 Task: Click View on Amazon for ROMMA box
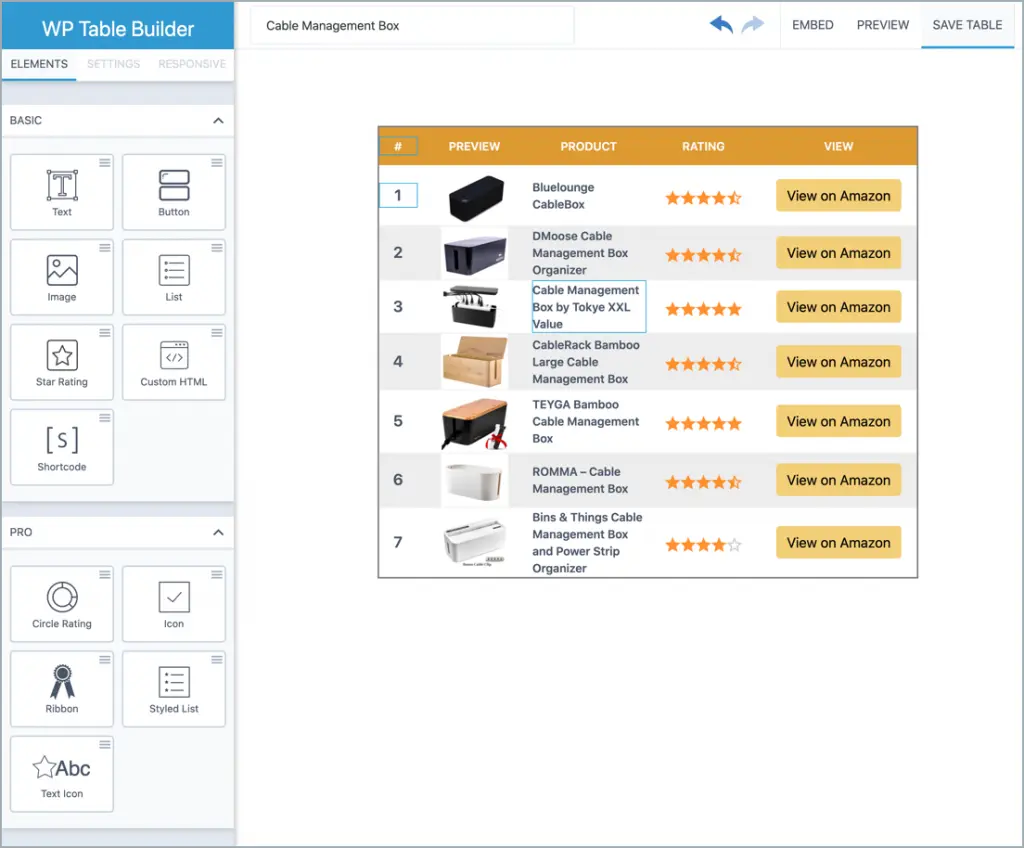839,480
